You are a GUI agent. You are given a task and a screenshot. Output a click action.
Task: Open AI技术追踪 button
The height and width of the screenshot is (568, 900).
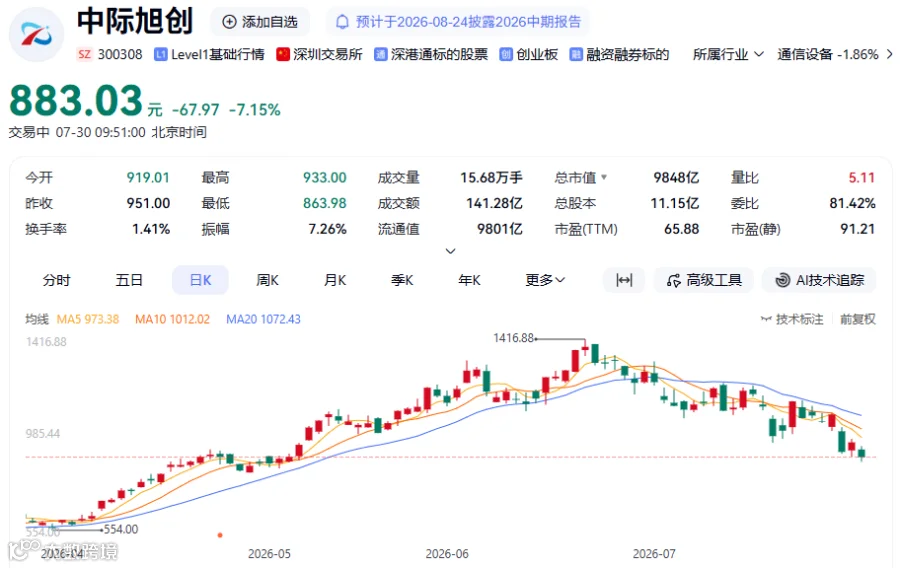(819, 280)
